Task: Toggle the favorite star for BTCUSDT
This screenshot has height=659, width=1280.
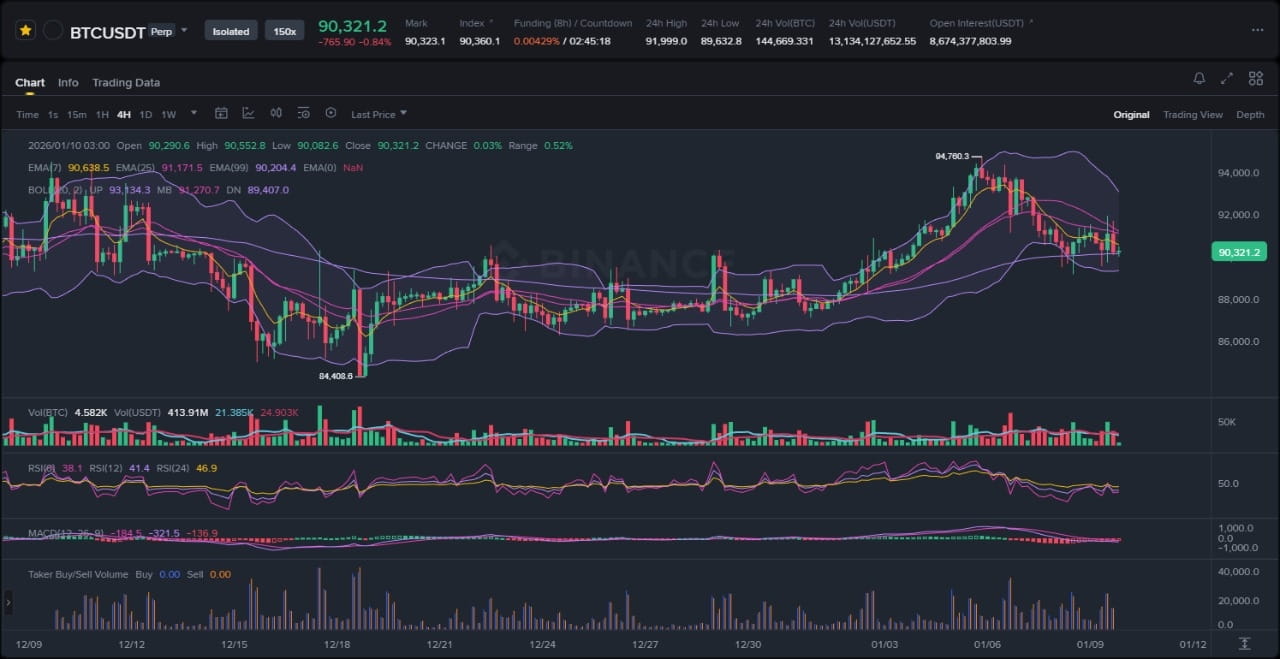Action: [x=25, y=31]
